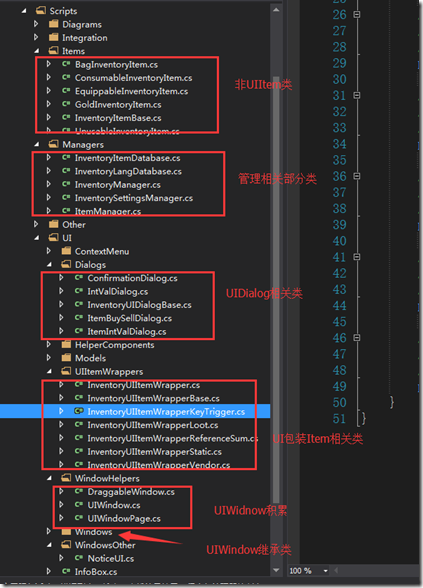Open the 100 % zoom dropdown
This screenshot has width=423, height=588.
(325, 571)
